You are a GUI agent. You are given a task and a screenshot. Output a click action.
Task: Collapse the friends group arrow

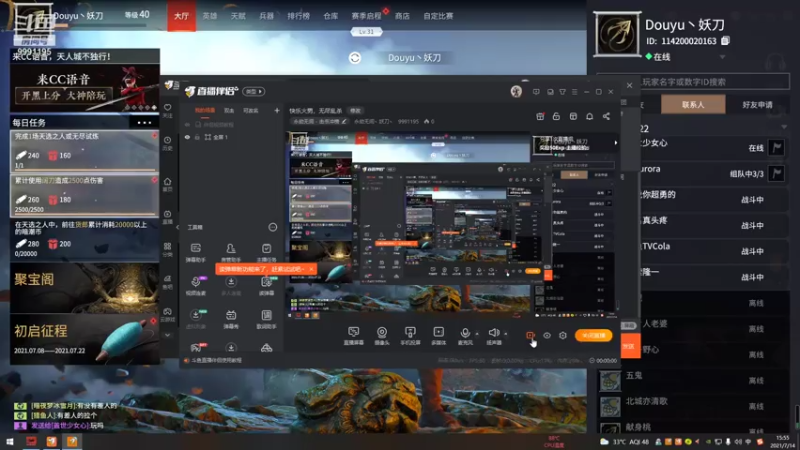point(784,127)
